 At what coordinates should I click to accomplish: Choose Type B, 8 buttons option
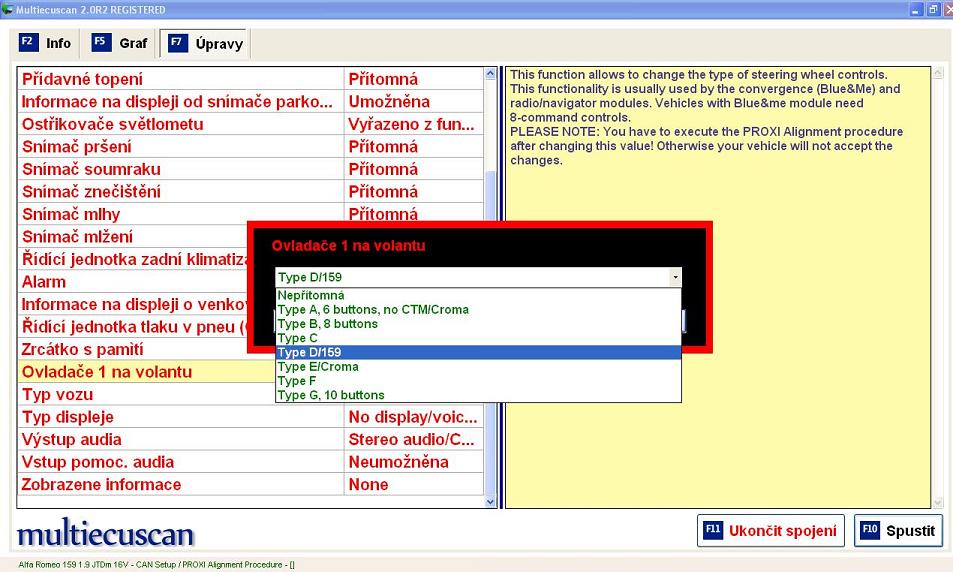click(478, 324)
